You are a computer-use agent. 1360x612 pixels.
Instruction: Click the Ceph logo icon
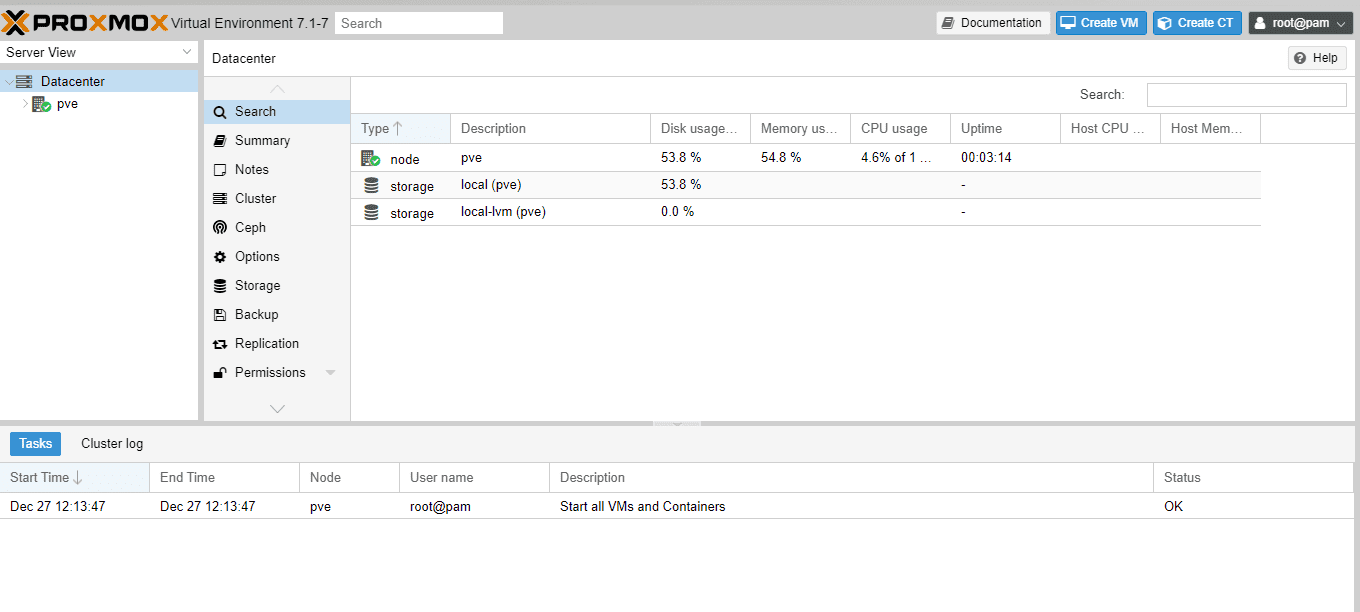[220, 228]
